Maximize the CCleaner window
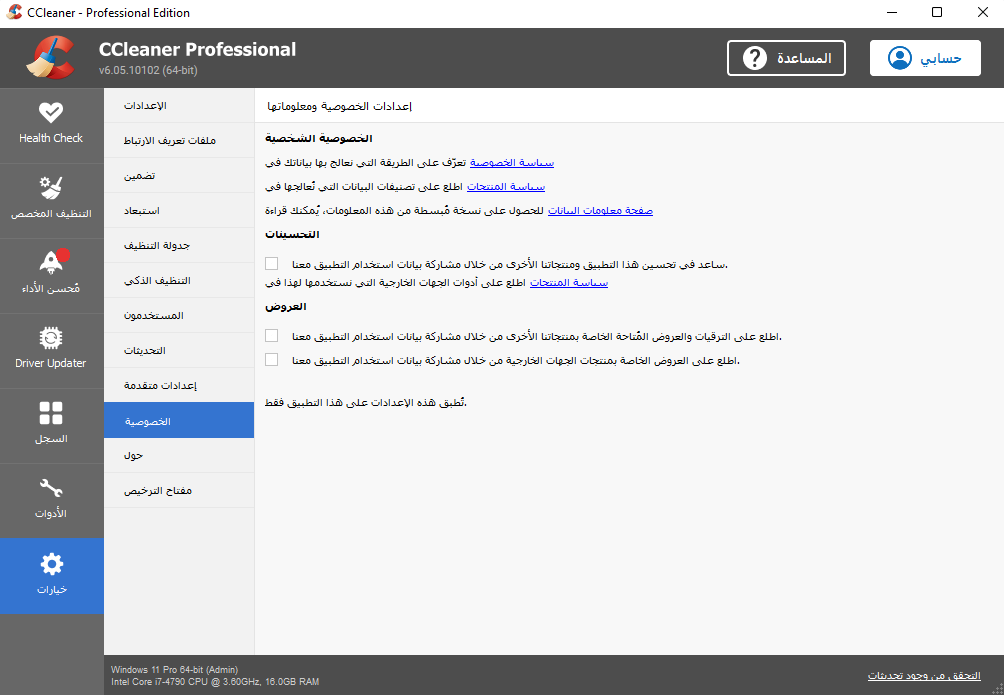1004x695 pixels. (x=937, y=13)
